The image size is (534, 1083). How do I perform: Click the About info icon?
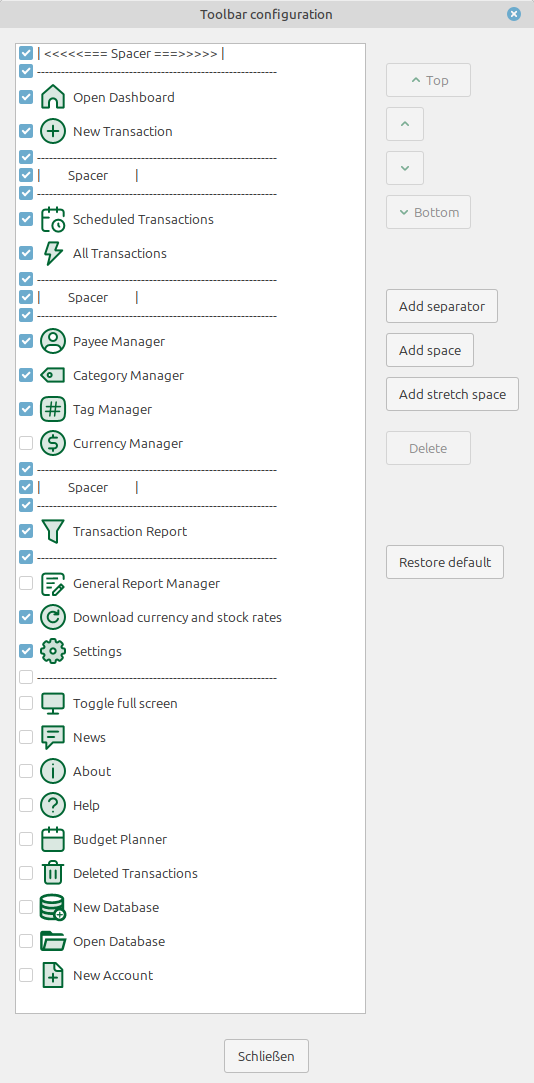[53, 771]
